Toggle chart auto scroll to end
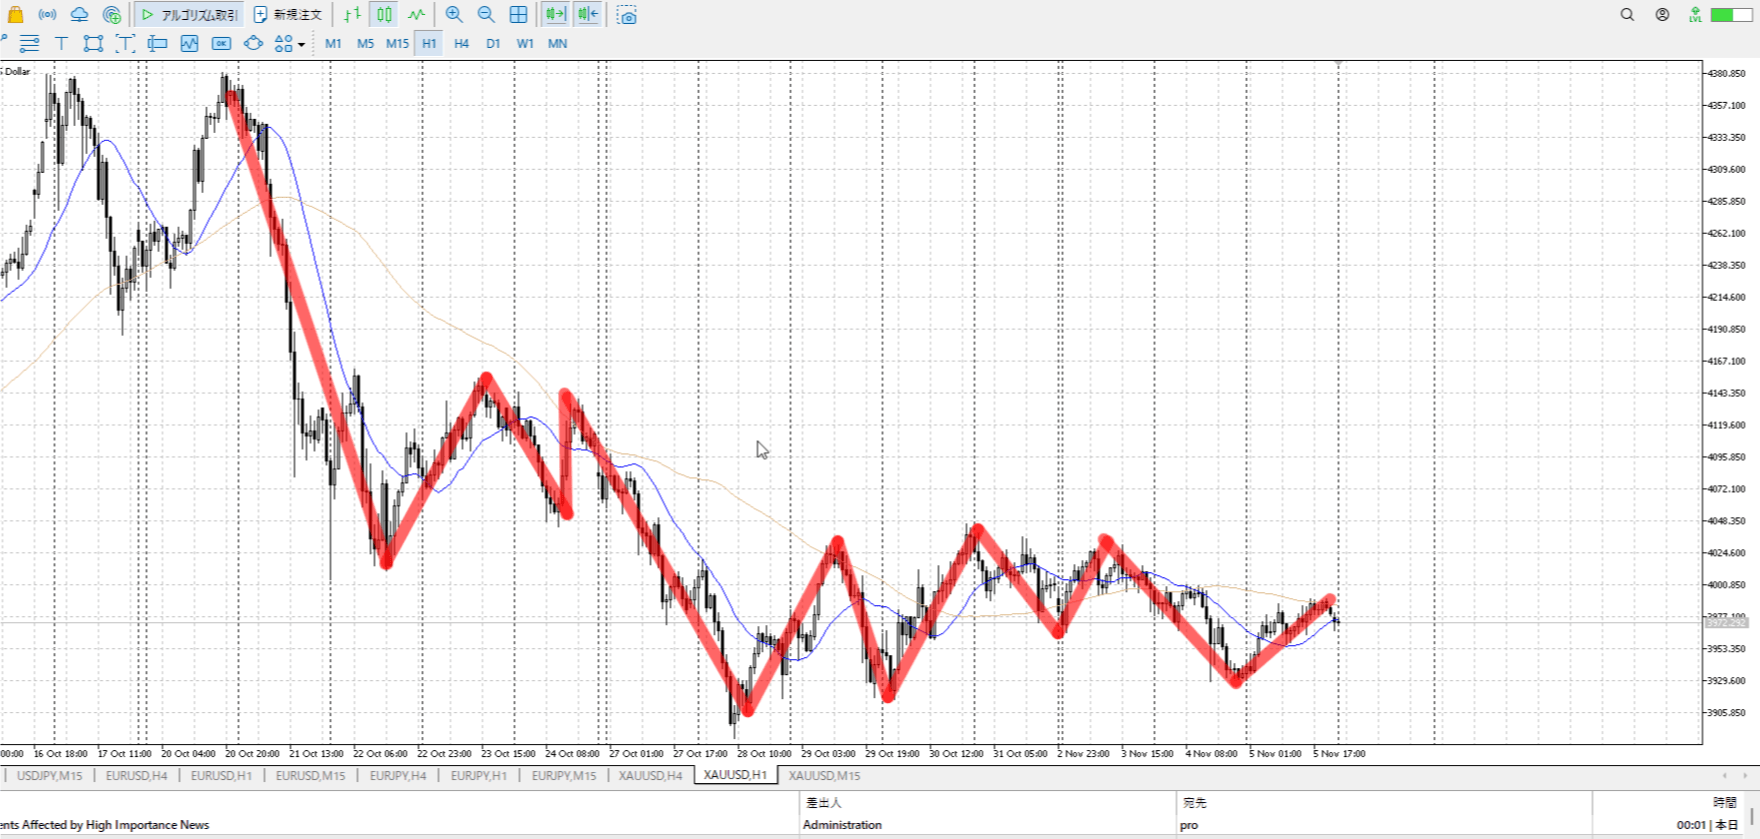This screenshot has width=1760, height=839. coord(555,15)
